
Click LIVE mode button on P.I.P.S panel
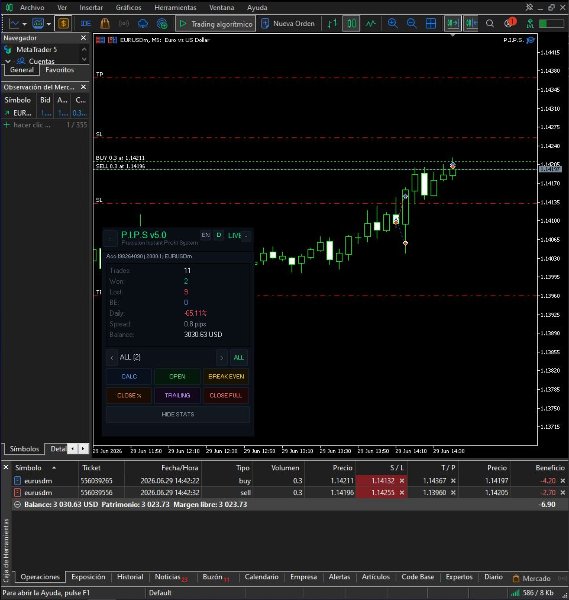pyautogui.click(x=234, y=235)
